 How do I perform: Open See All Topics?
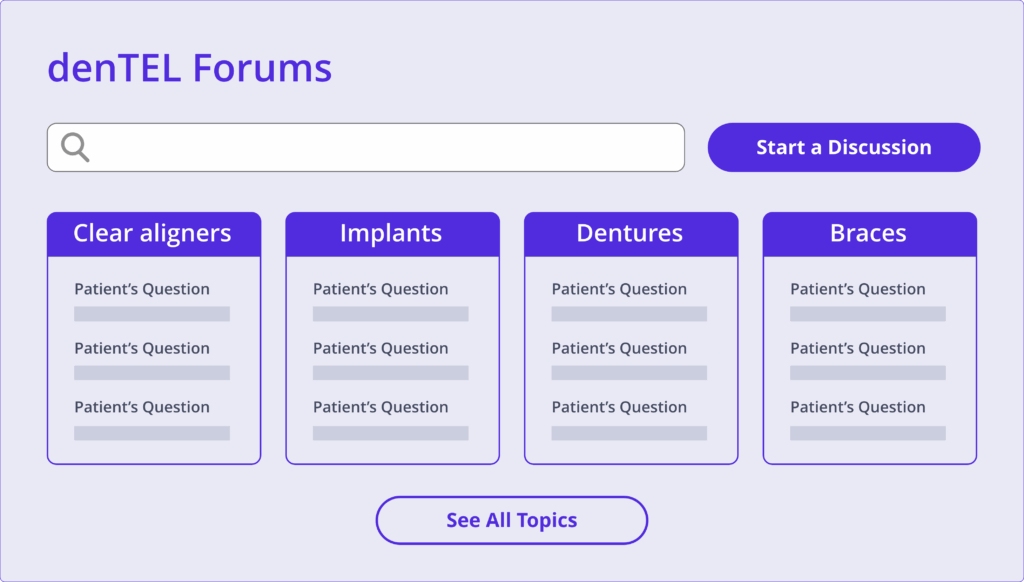click(511, 520)
